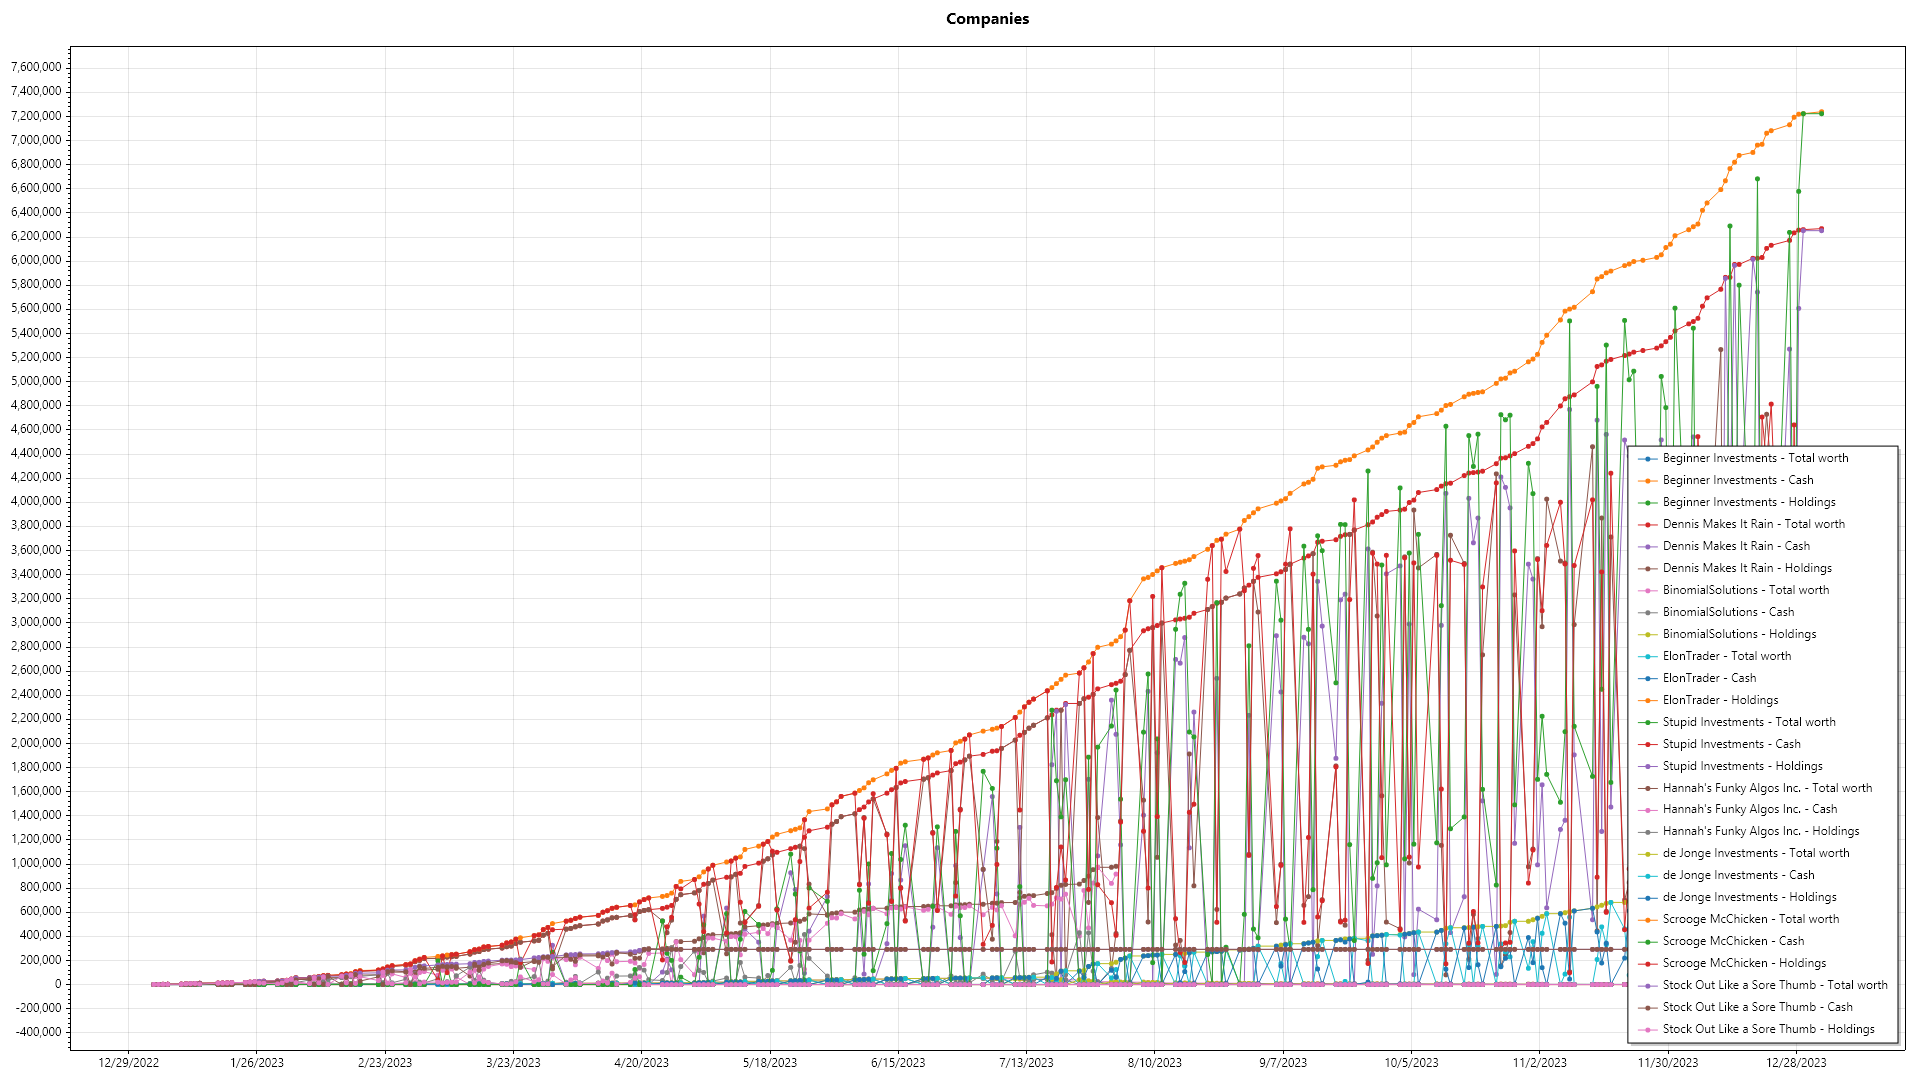Image resolution: width=1920 pixels, height=1080 pixels.
Task: Click the 4/20/2023 x-axis date label
Action: (641, 1063)
